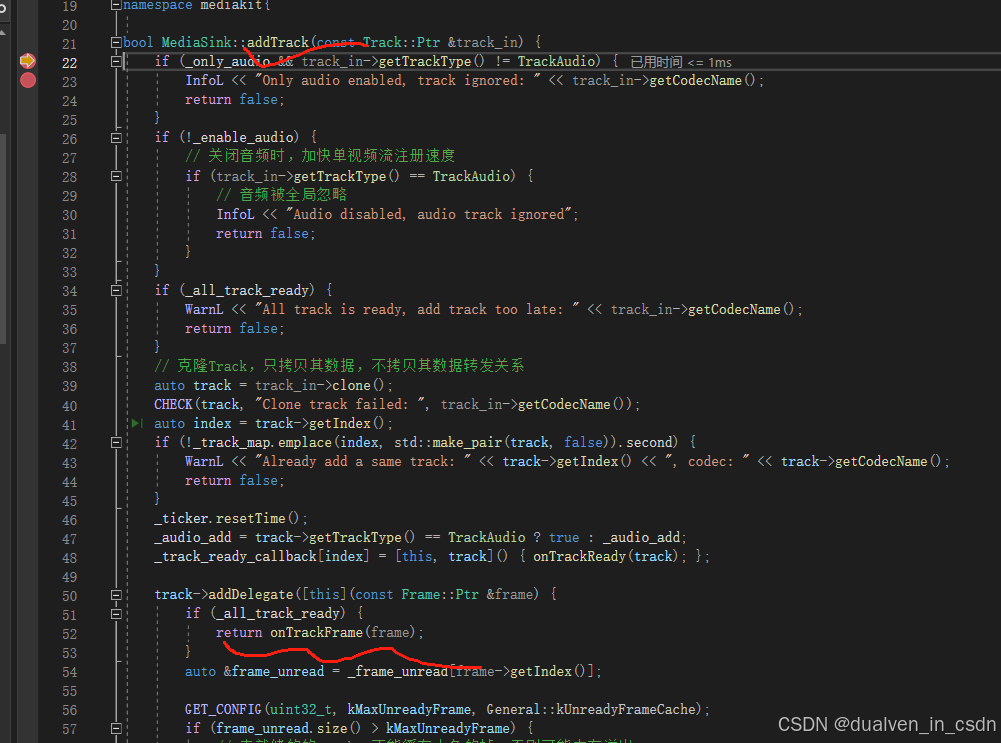Collapse the if block fold at line 26
Screen dimensions: 1001x743
115,137
